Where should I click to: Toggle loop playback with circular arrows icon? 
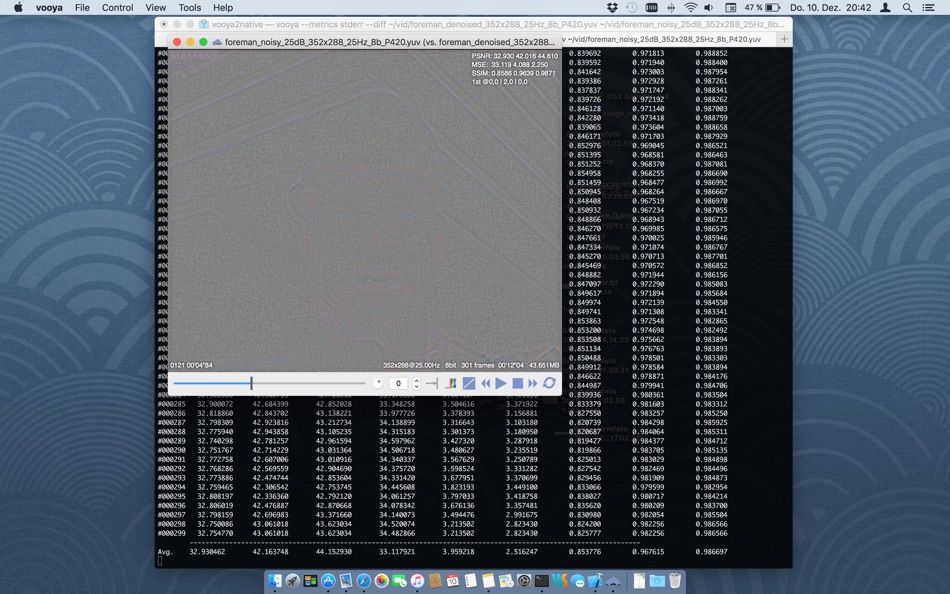(x=550, y=383)
